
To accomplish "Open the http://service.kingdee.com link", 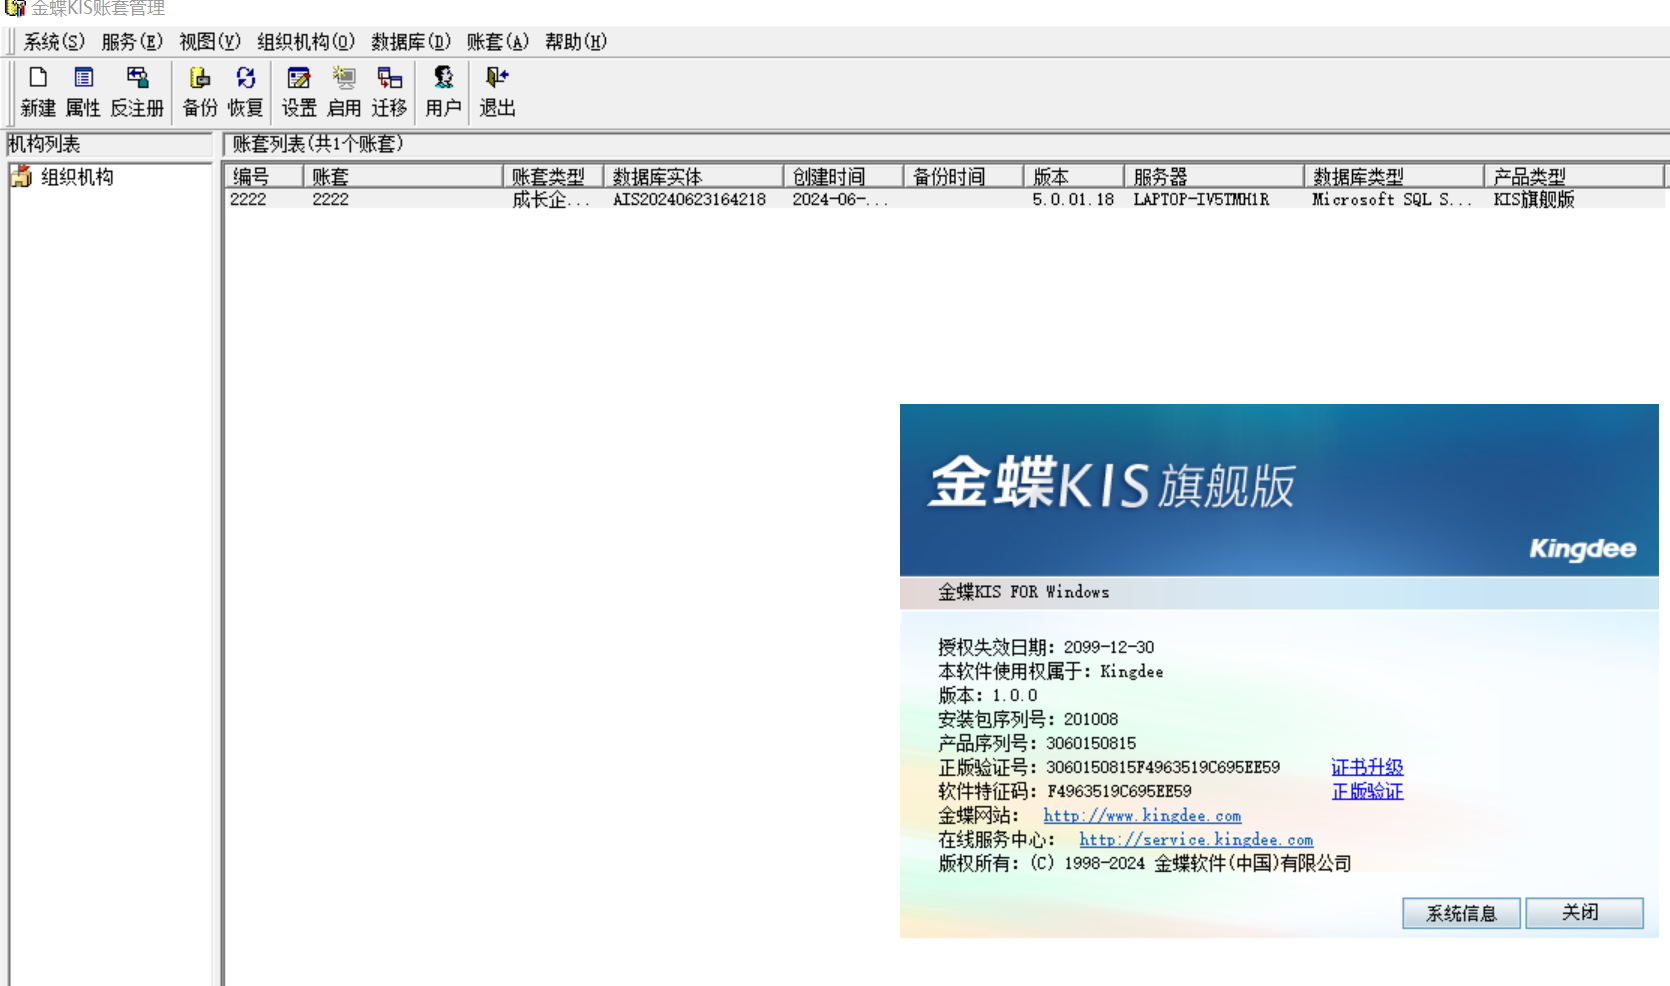I will click(1196, 840).
